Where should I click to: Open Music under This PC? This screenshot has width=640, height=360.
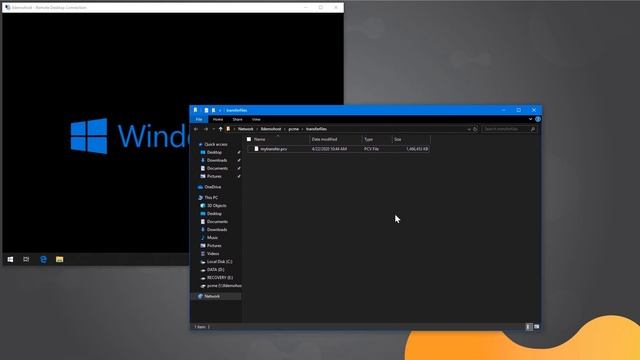pyautogui.click(x=212, y=238)
